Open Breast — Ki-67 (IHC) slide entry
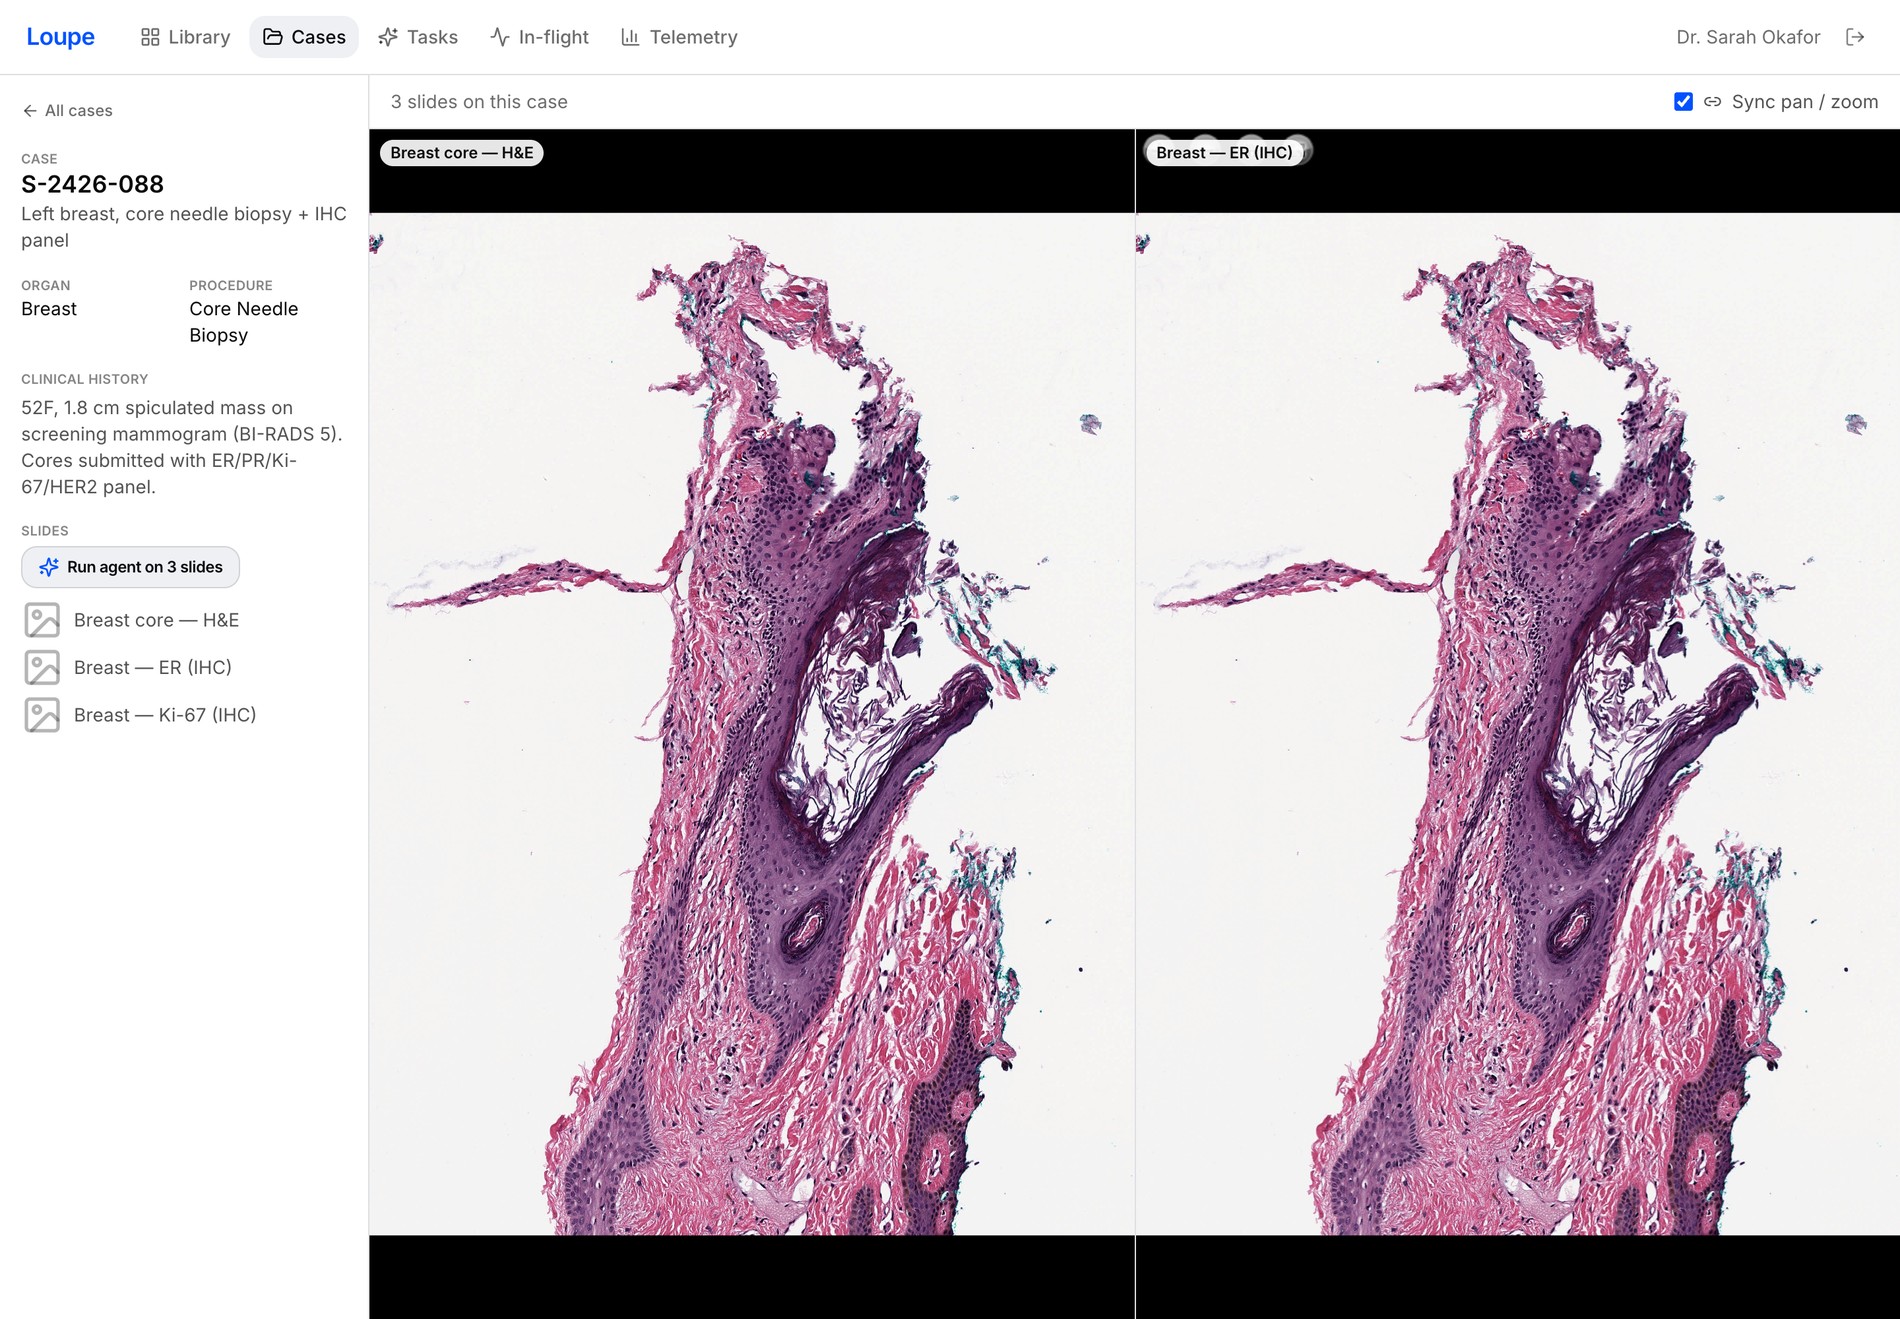 (140, 715)
